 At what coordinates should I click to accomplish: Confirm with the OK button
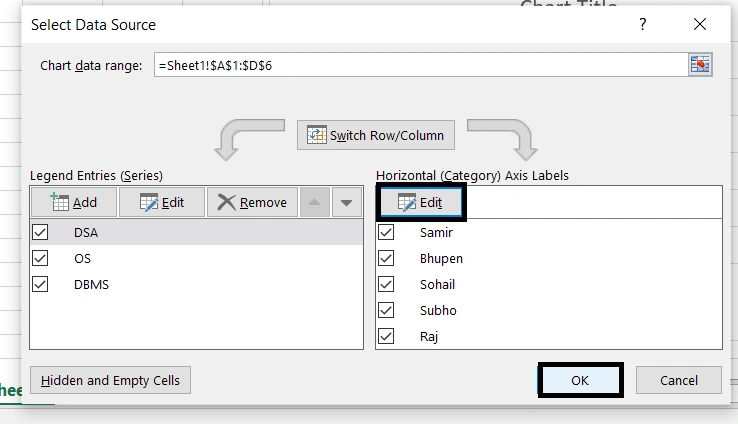(x=580, y=380)
